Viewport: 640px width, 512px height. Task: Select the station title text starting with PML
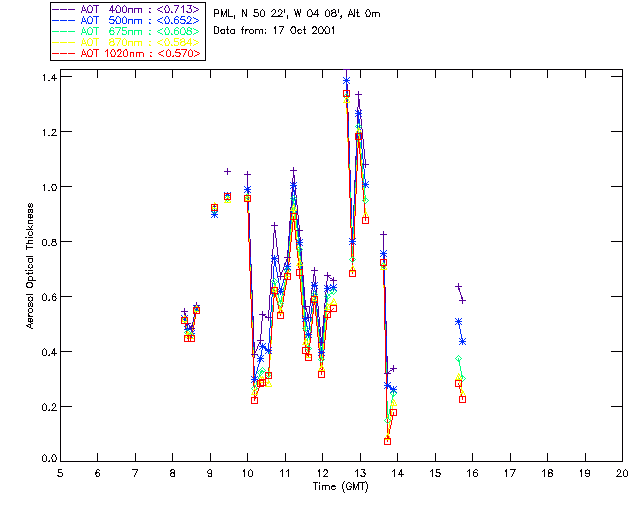297,14
